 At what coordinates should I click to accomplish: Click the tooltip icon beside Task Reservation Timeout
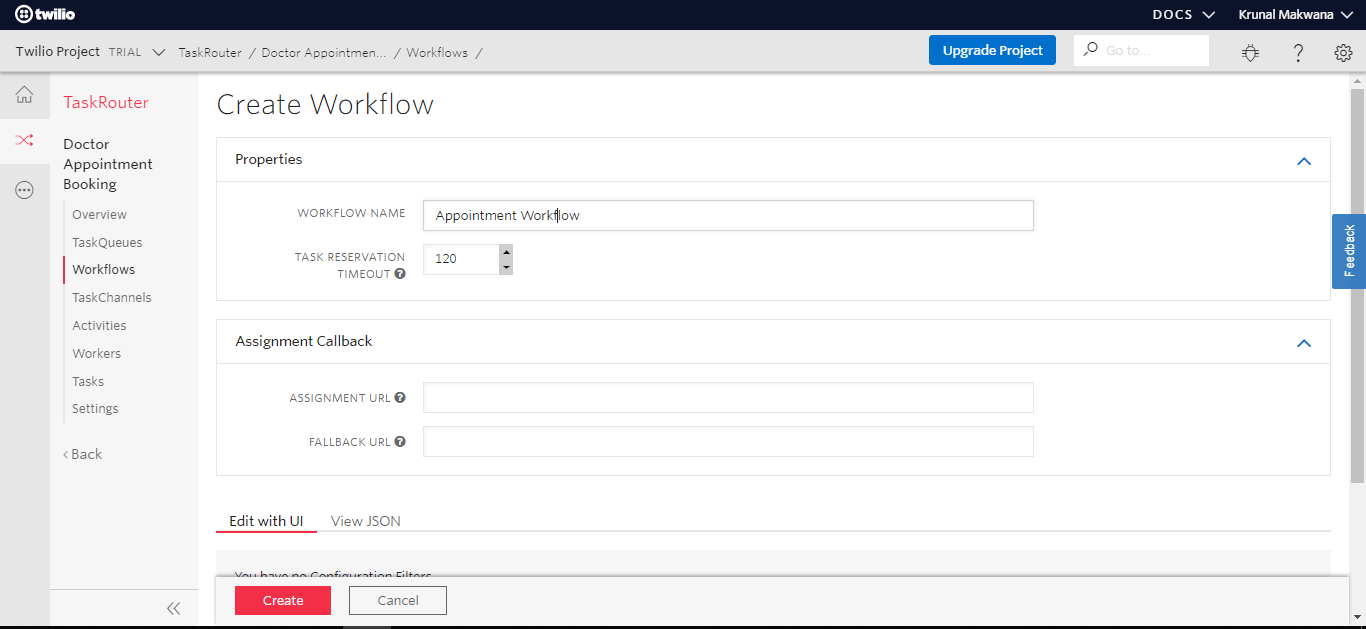[400, 273]
